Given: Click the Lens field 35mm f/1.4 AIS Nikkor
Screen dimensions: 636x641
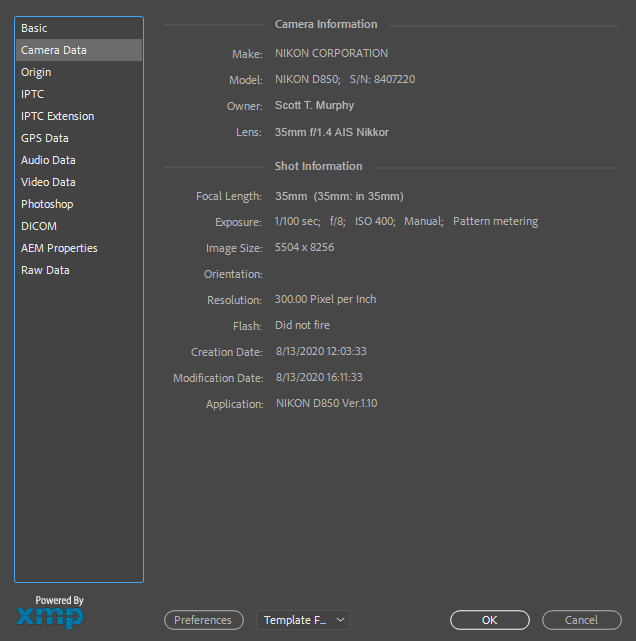Looking at the screenshot, I should click(x=332, y=132).
